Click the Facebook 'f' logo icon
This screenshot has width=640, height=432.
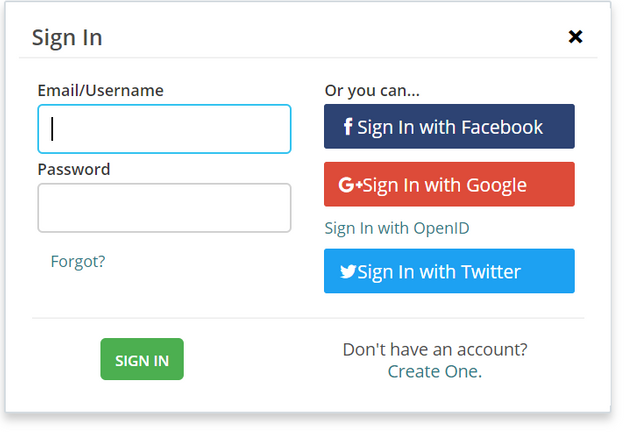(347, 127)
